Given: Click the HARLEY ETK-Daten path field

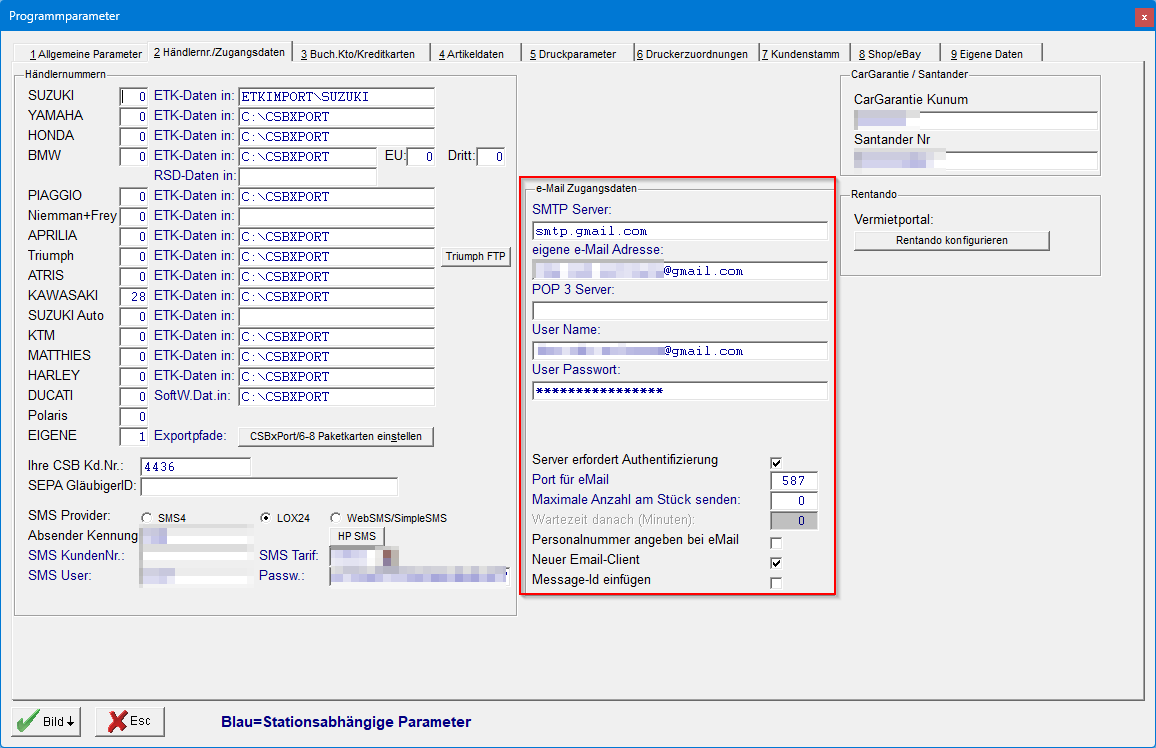Looking at the screenshot, I should point(336,377).
